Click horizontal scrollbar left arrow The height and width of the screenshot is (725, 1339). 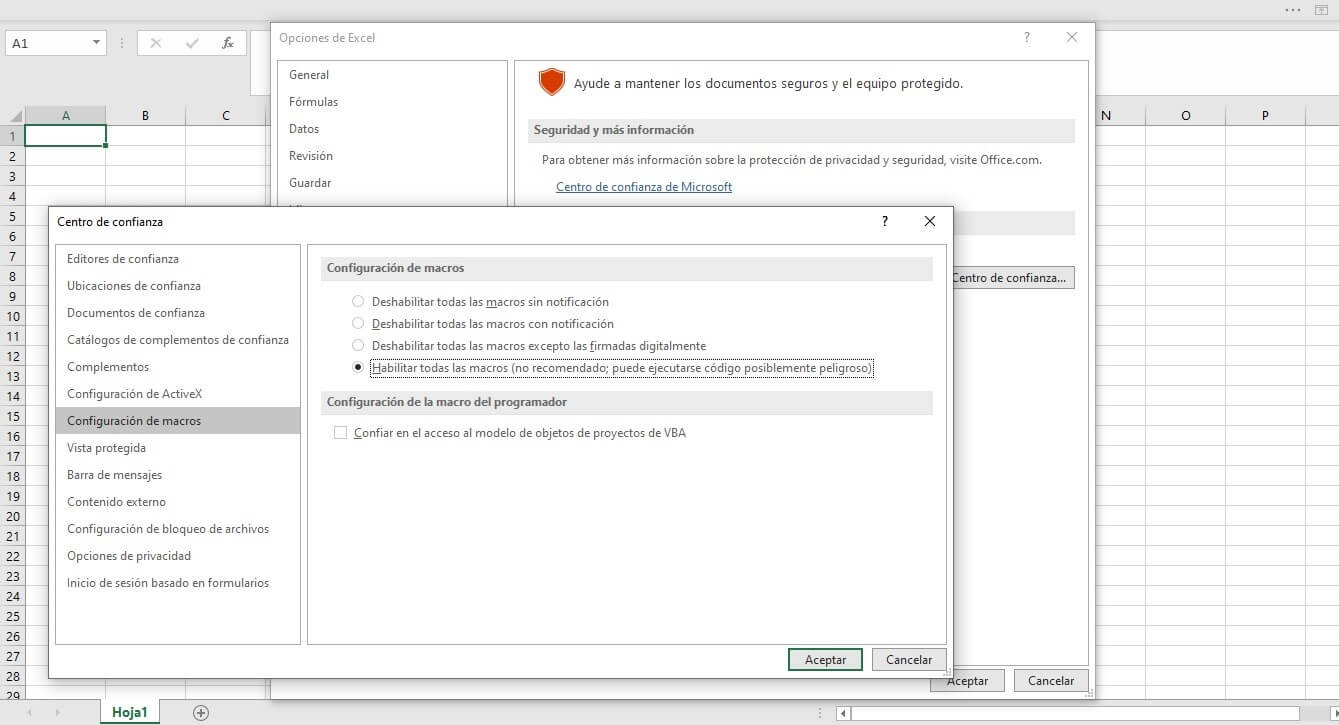point(844,713)
